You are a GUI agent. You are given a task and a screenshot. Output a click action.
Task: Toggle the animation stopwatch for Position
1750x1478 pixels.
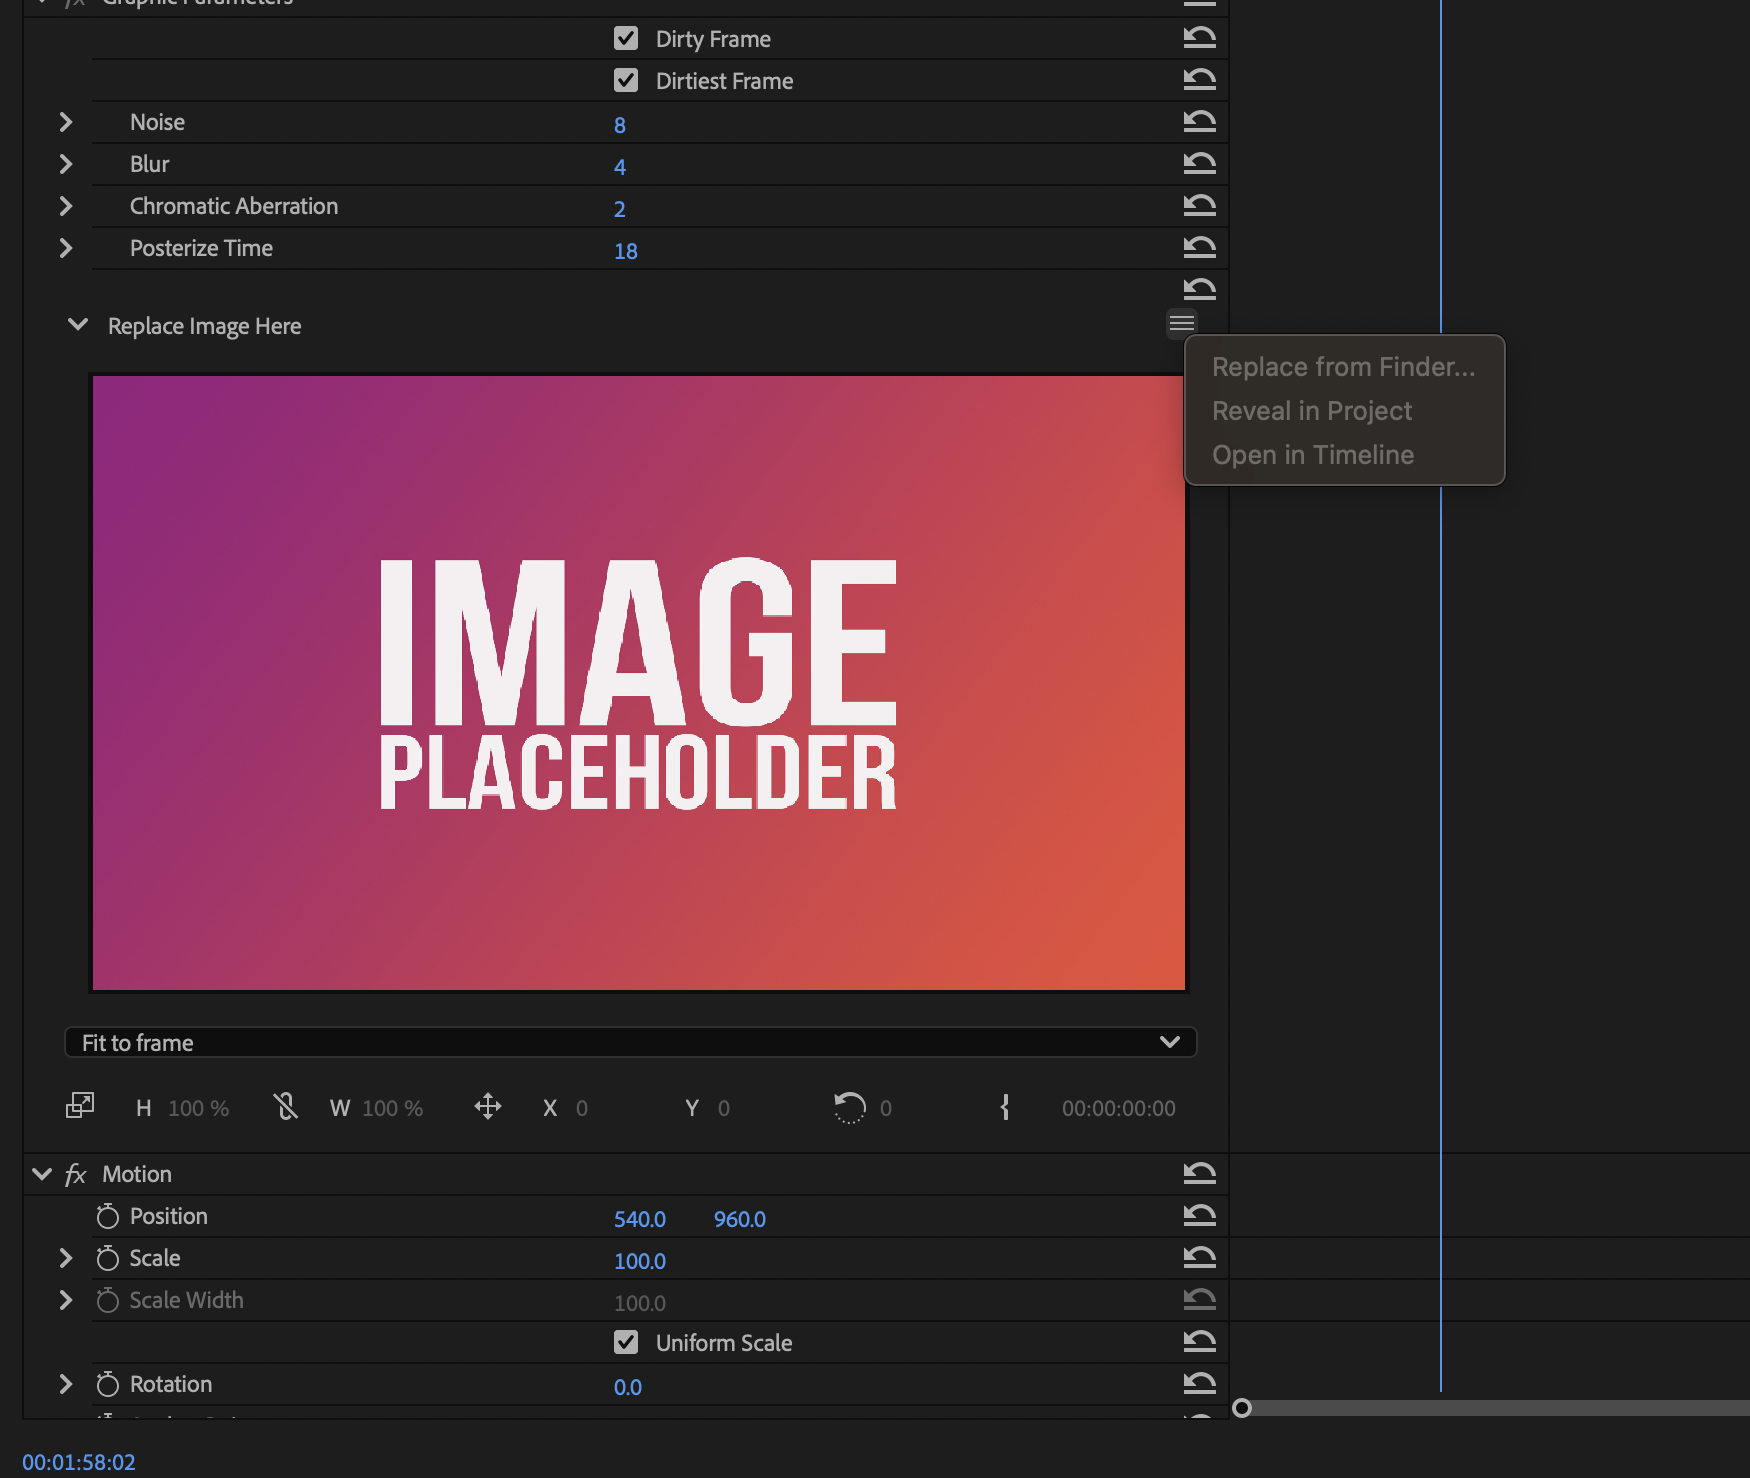pos(107,1216)
